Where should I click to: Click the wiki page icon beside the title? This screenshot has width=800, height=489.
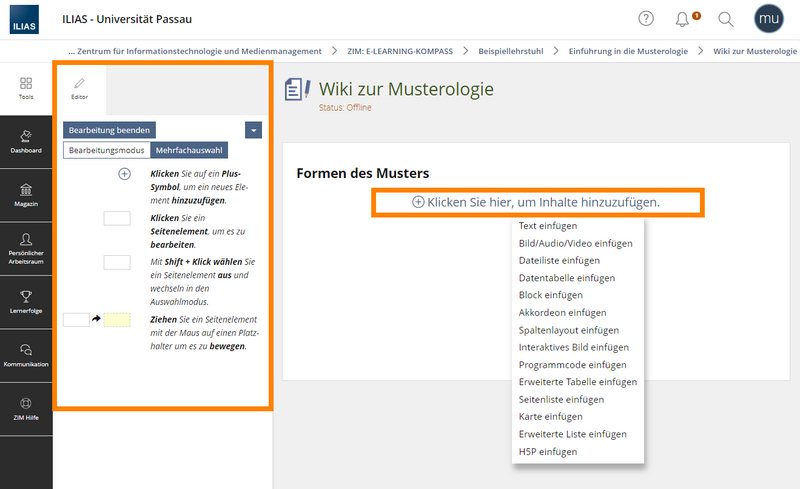coord(297,89)
